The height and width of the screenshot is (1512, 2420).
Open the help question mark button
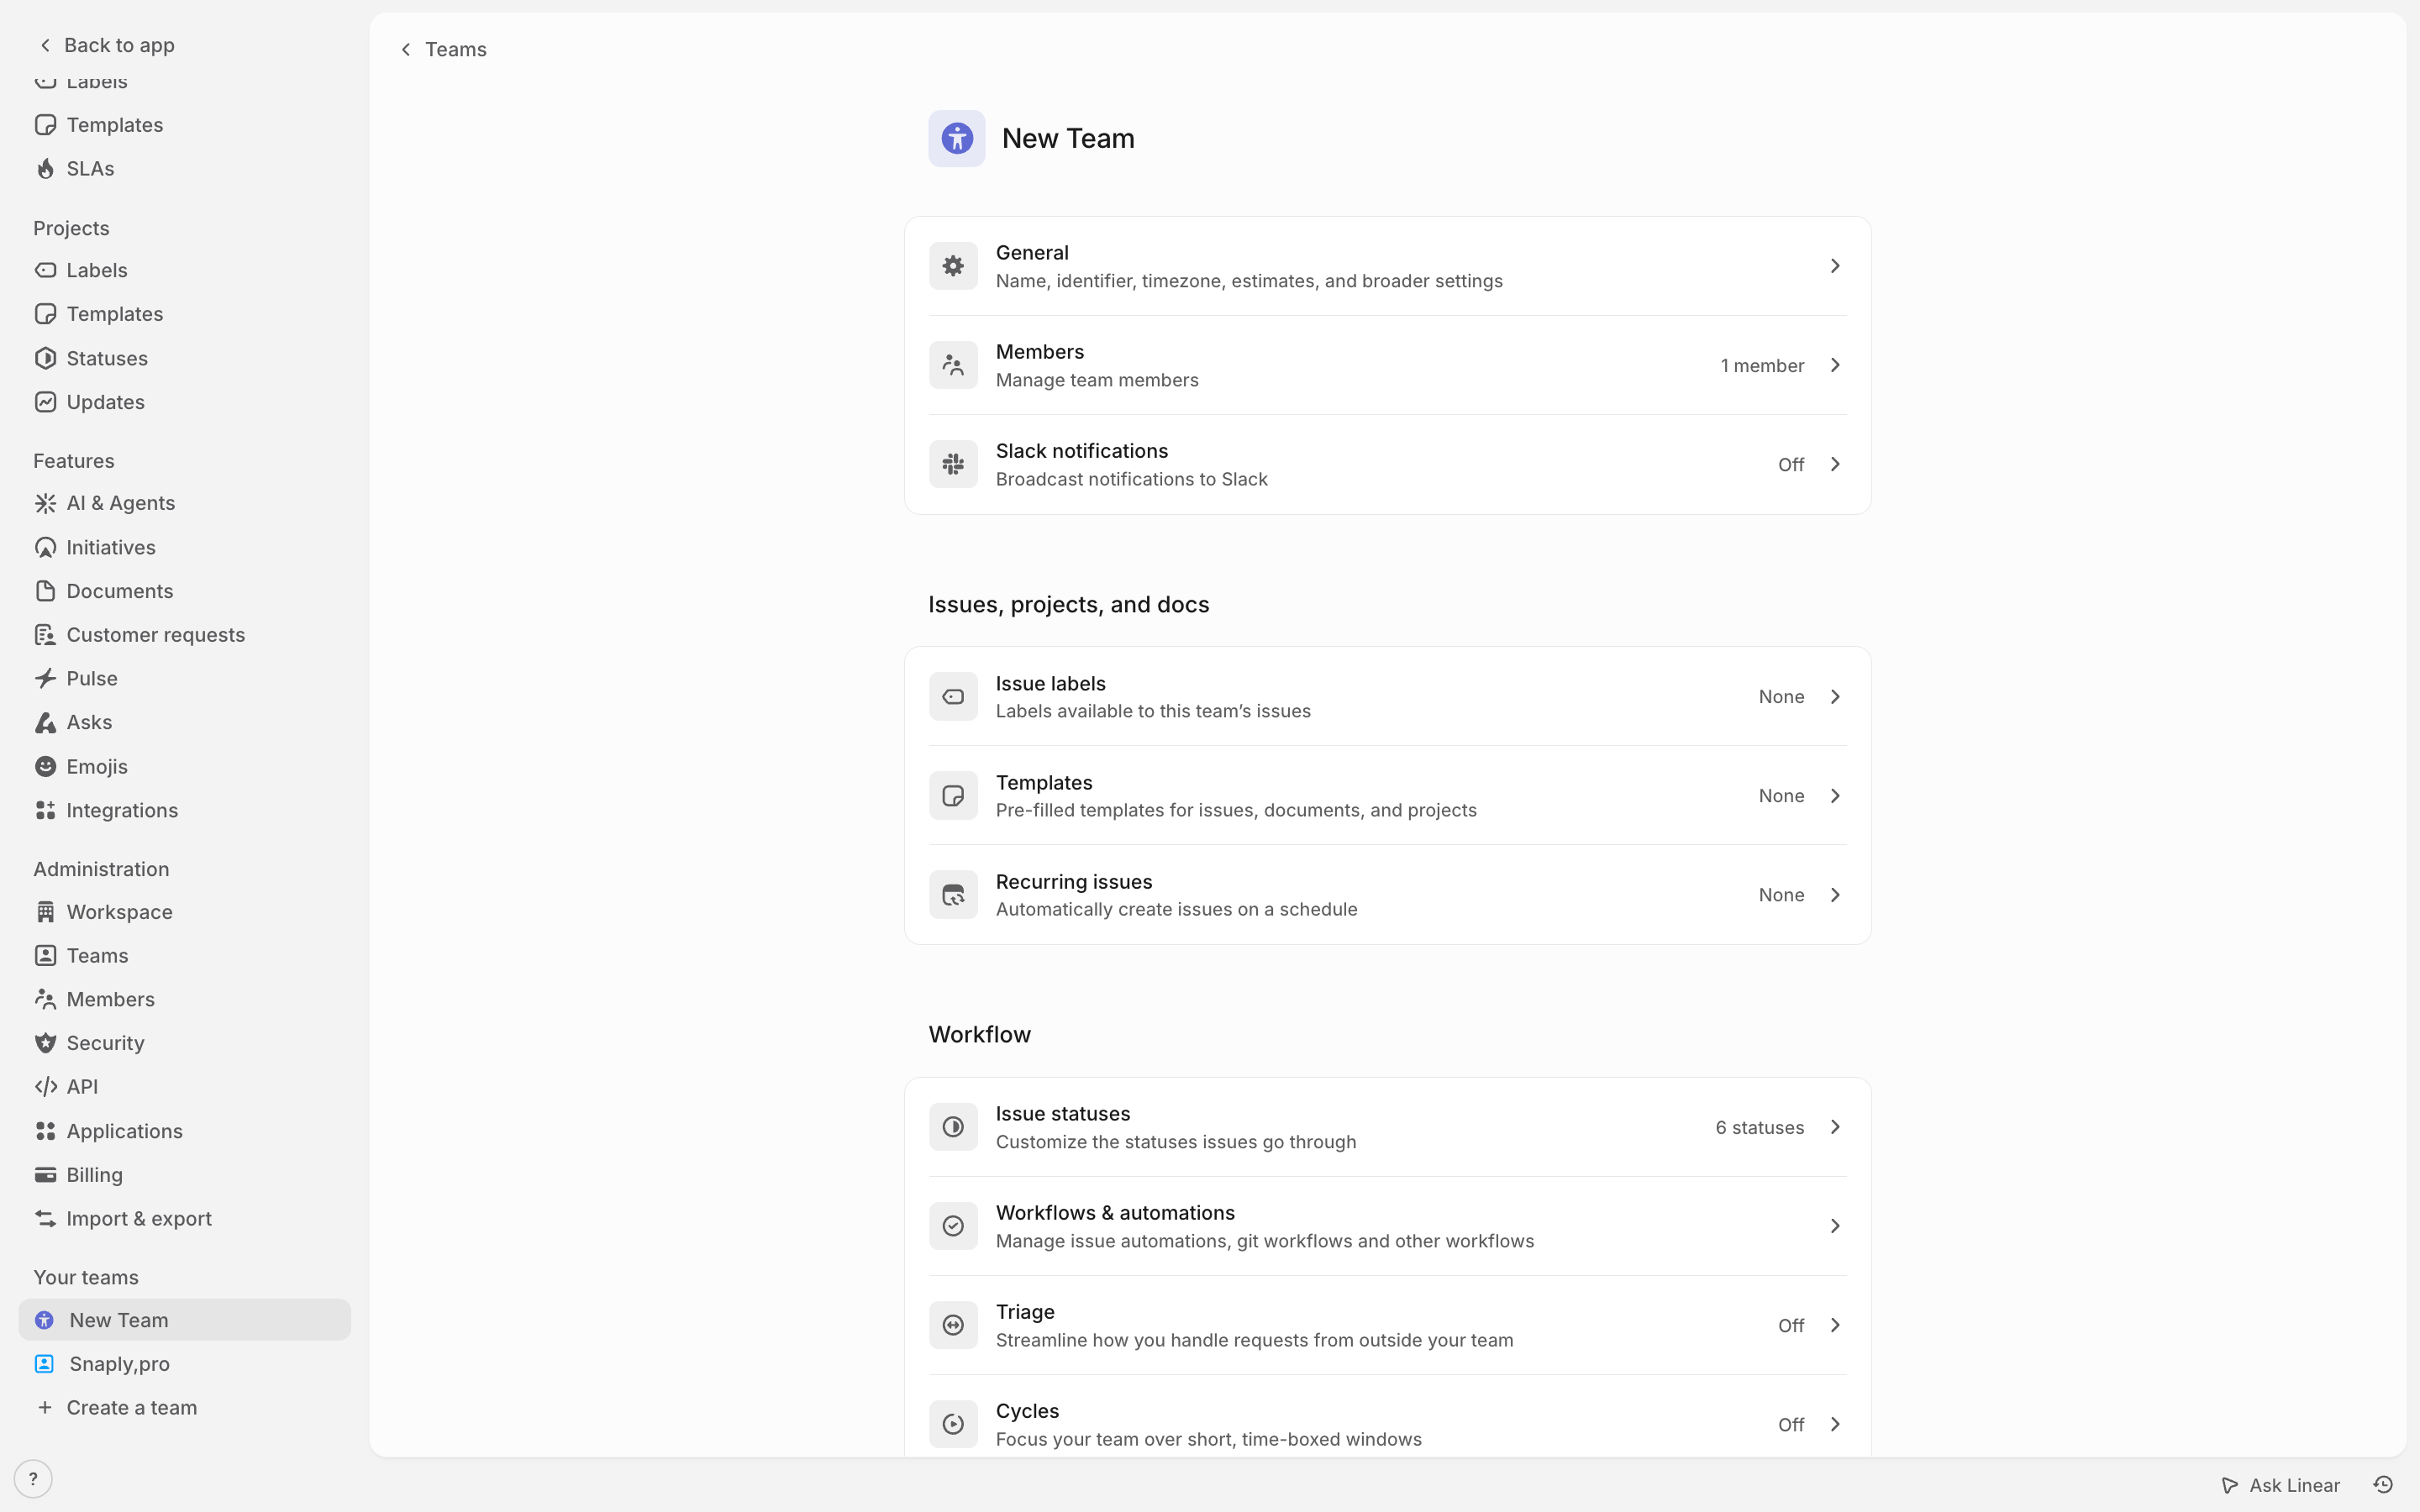pyautogui.click(x=33, y=1479)
